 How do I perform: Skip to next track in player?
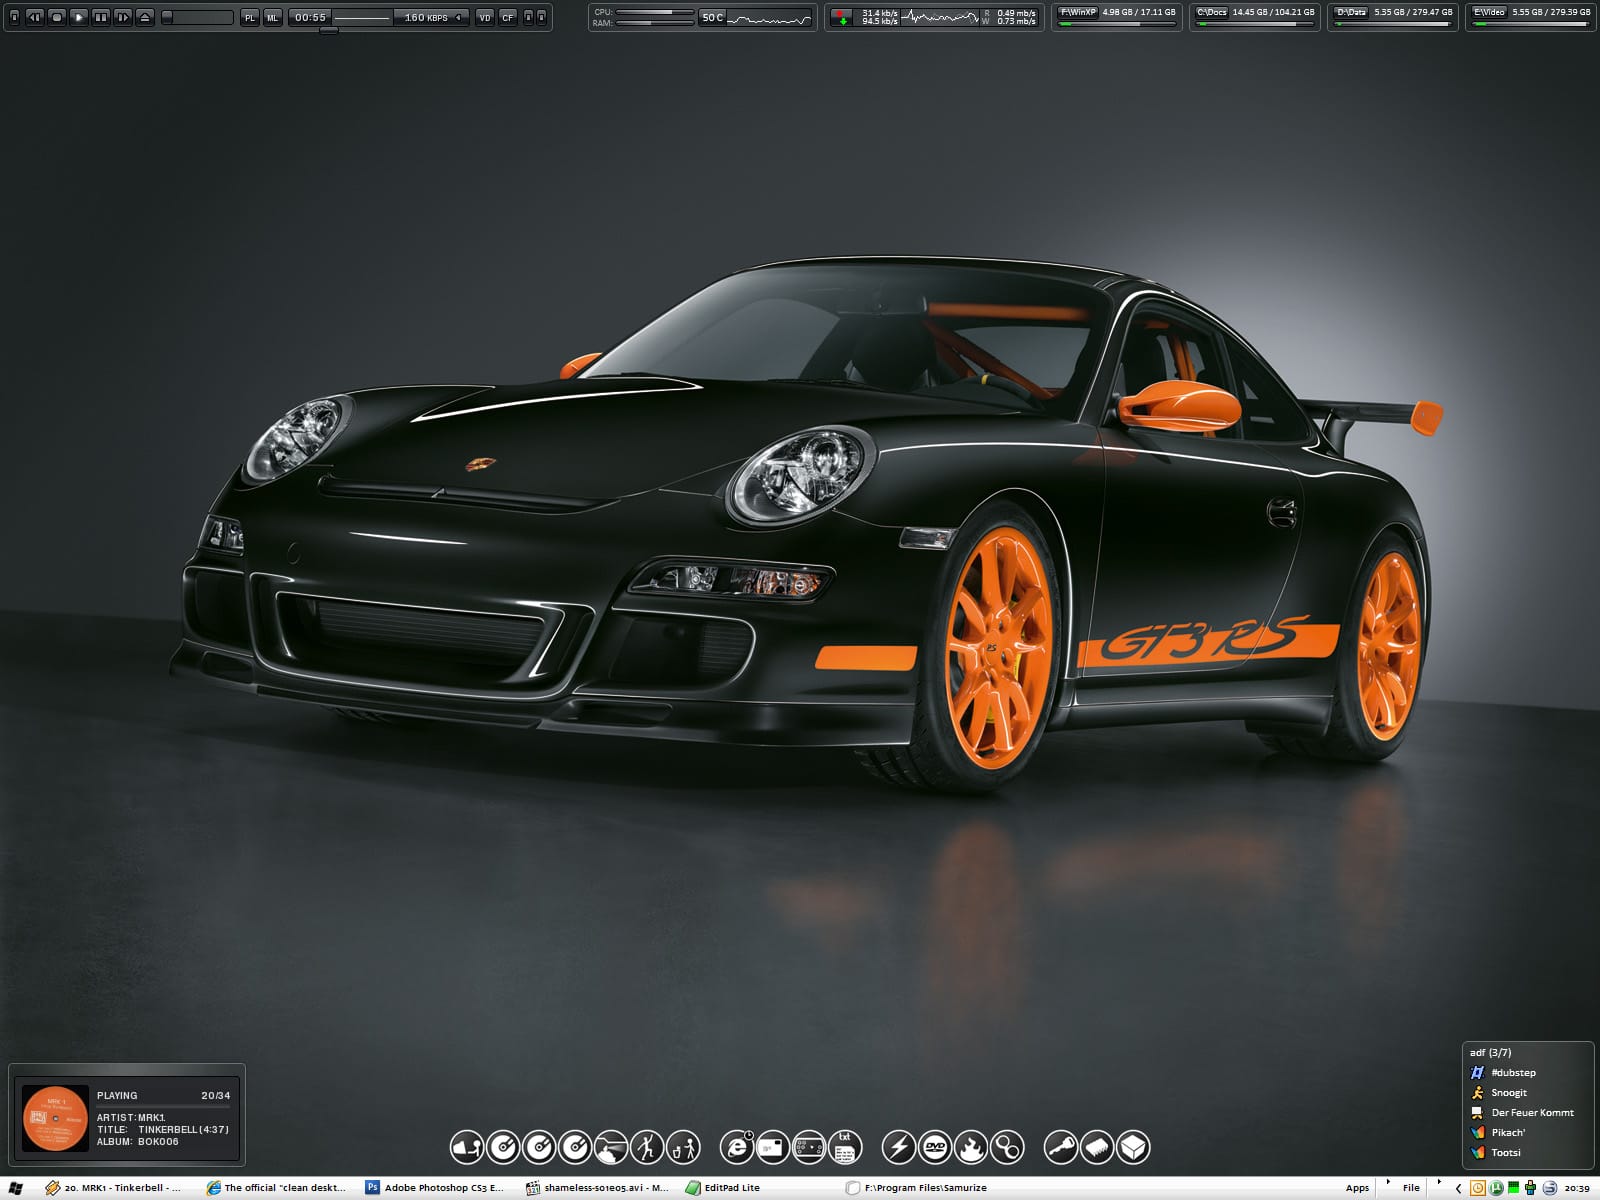click(123, 17)
